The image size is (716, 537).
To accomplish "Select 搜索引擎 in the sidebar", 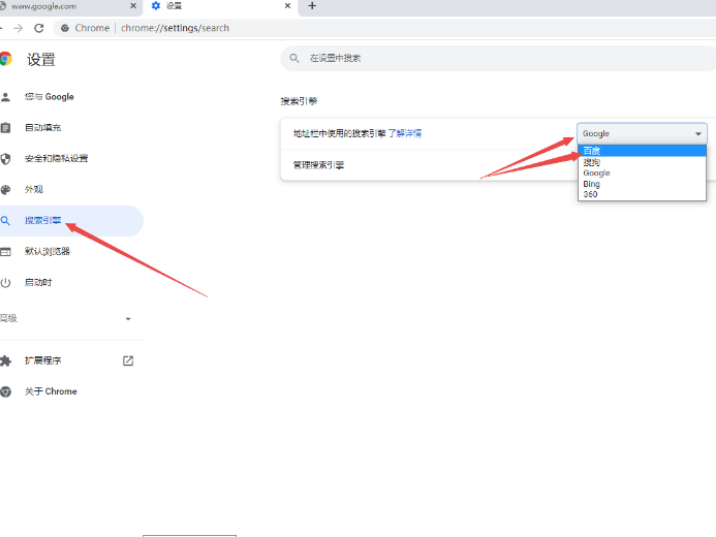I will pyautogui.click(x=72, y=221).
